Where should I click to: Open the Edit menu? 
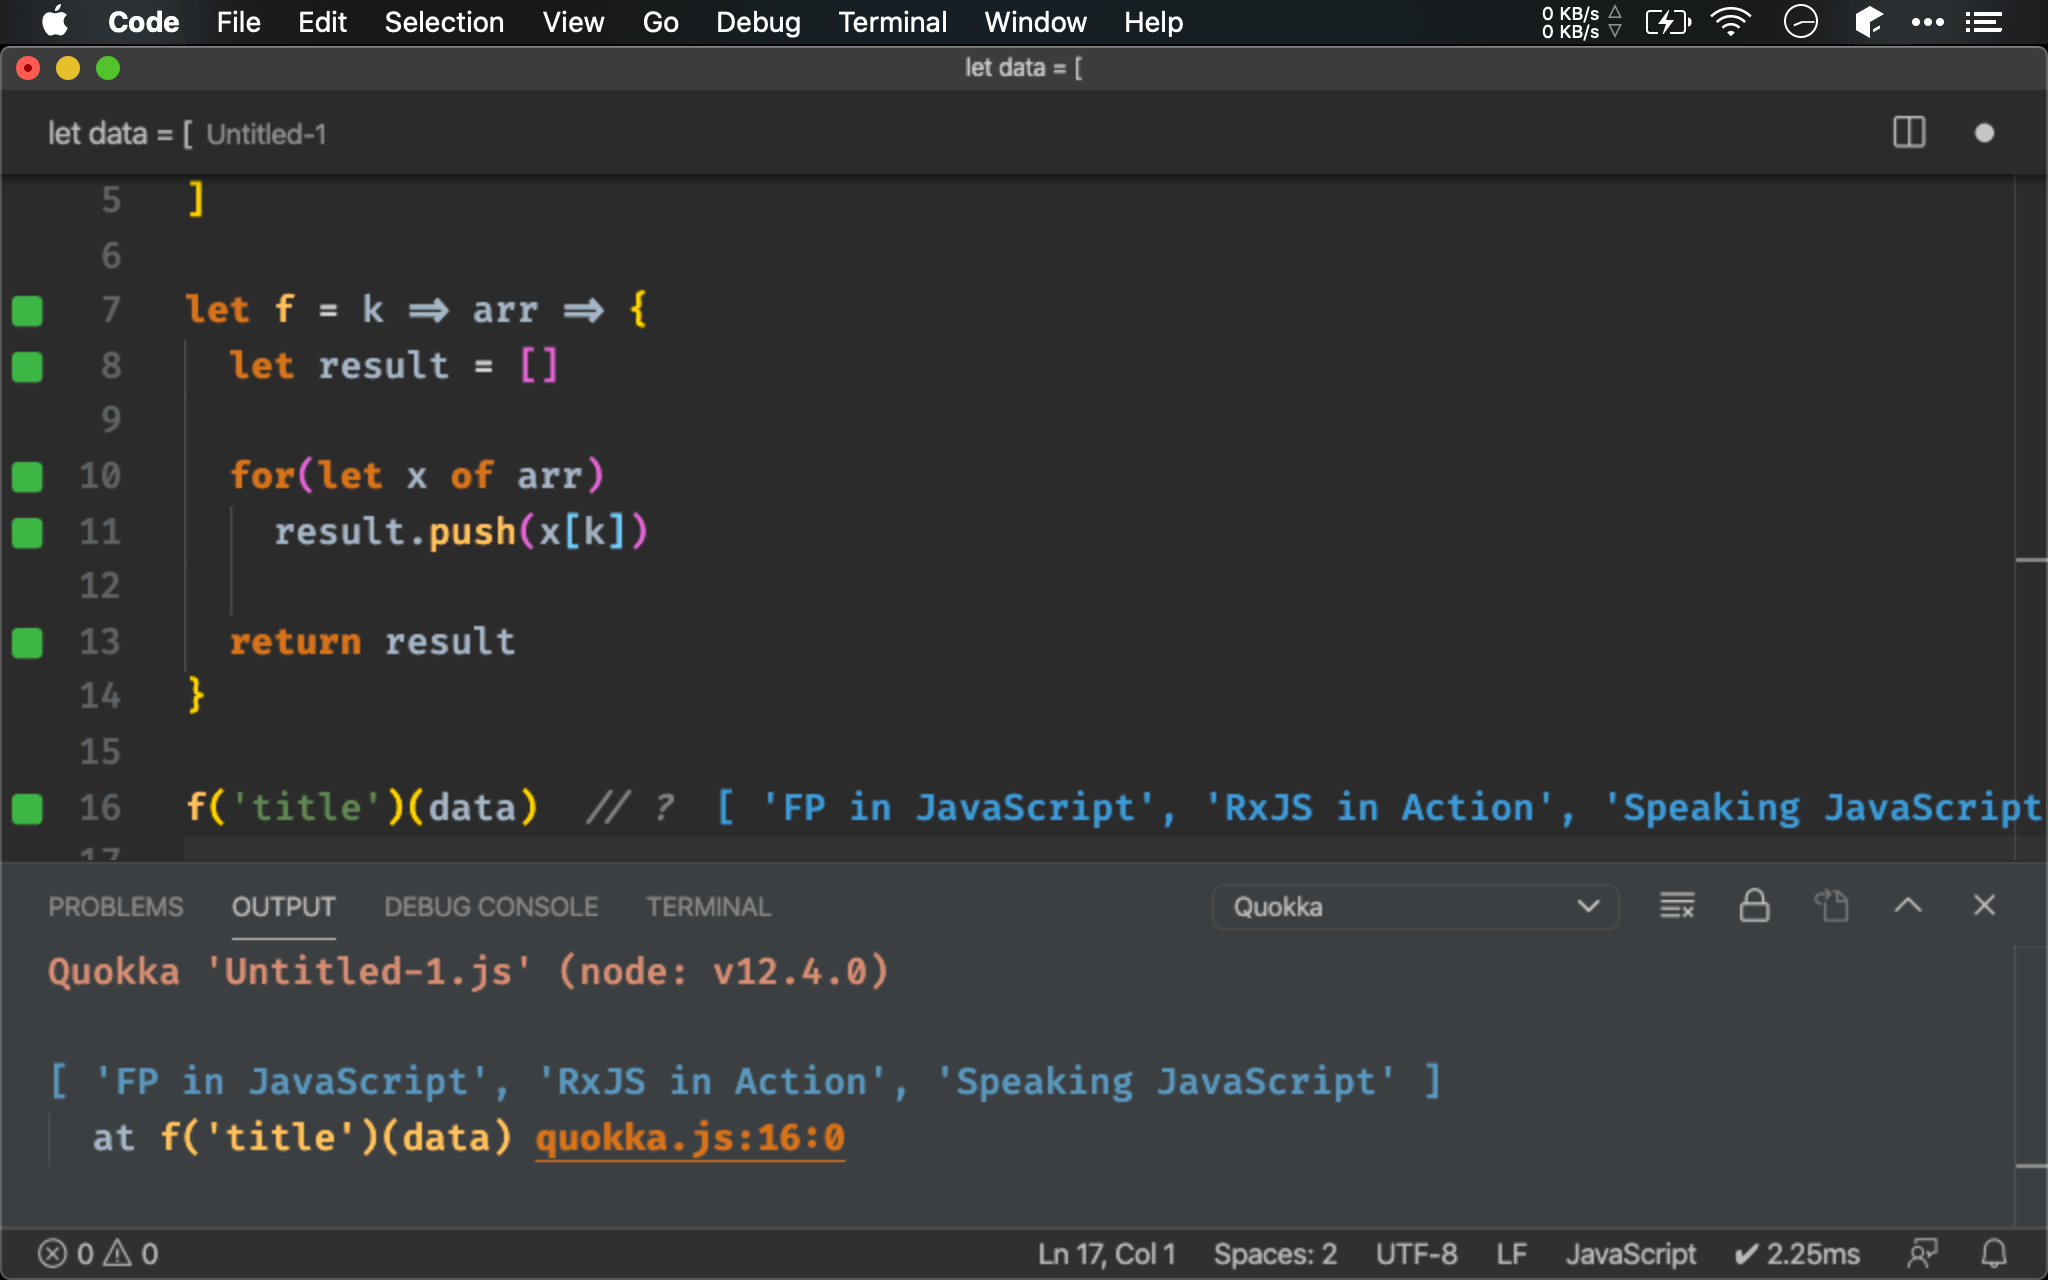[322, 22]
